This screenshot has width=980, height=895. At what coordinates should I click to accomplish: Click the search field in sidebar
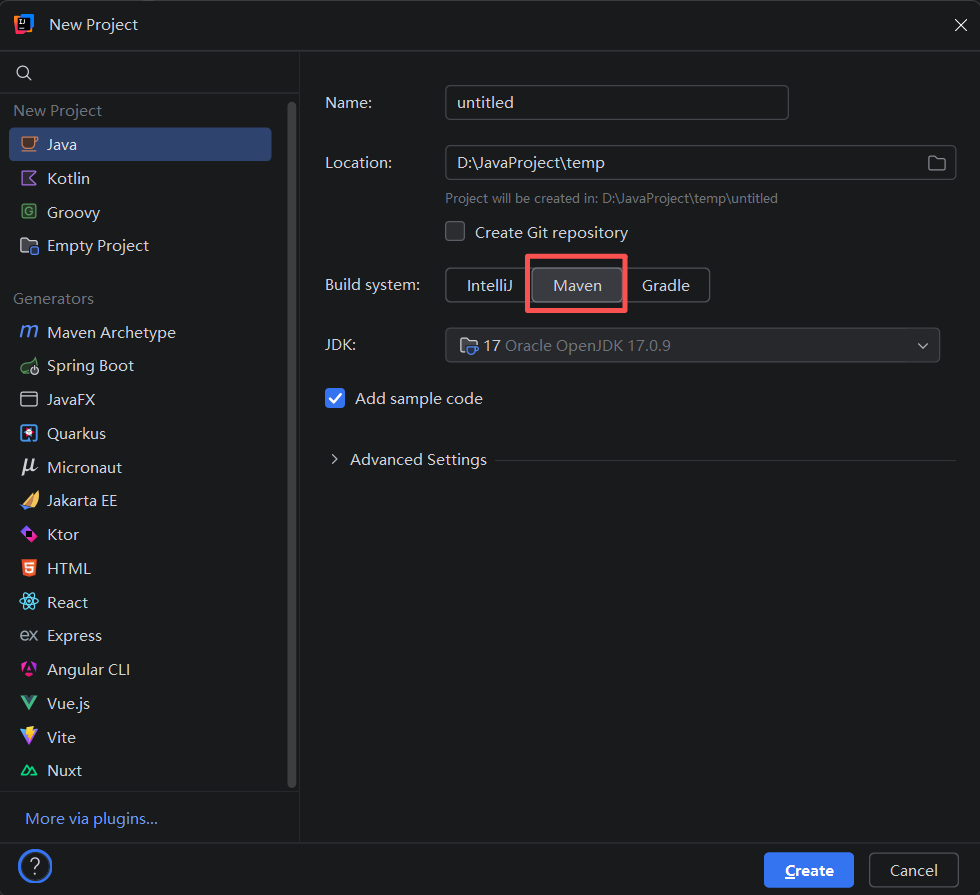click(x=150, y=73)
